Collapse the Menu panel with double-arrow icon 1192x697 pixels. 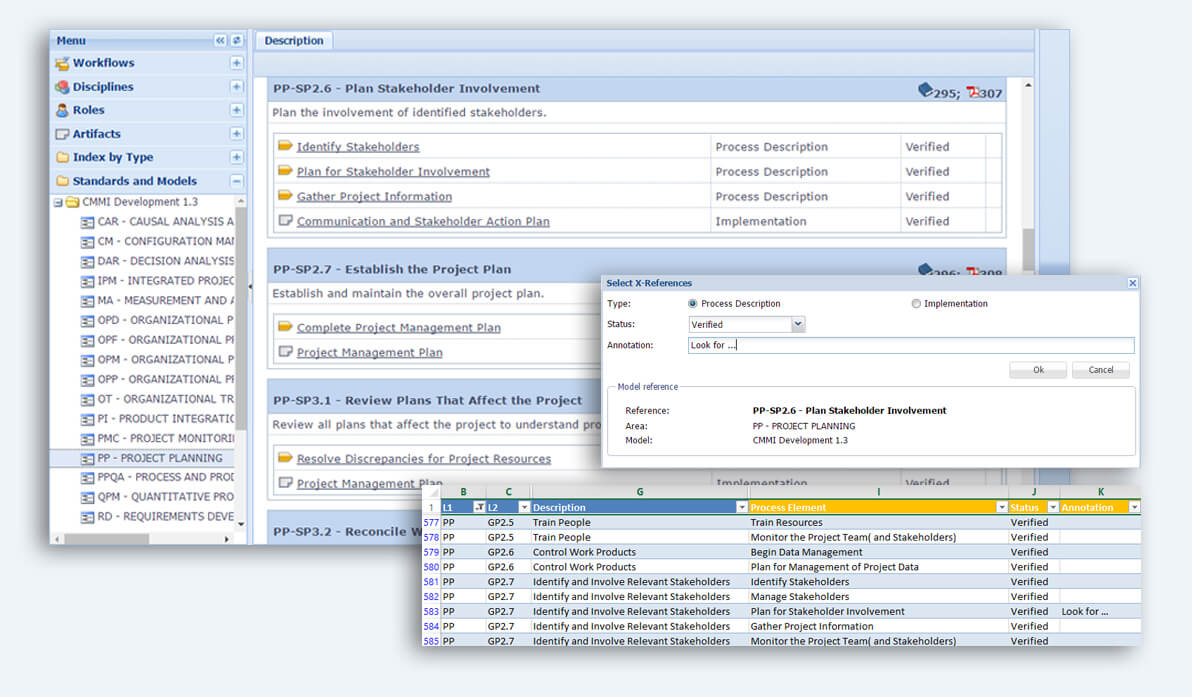tap(220, 40)
